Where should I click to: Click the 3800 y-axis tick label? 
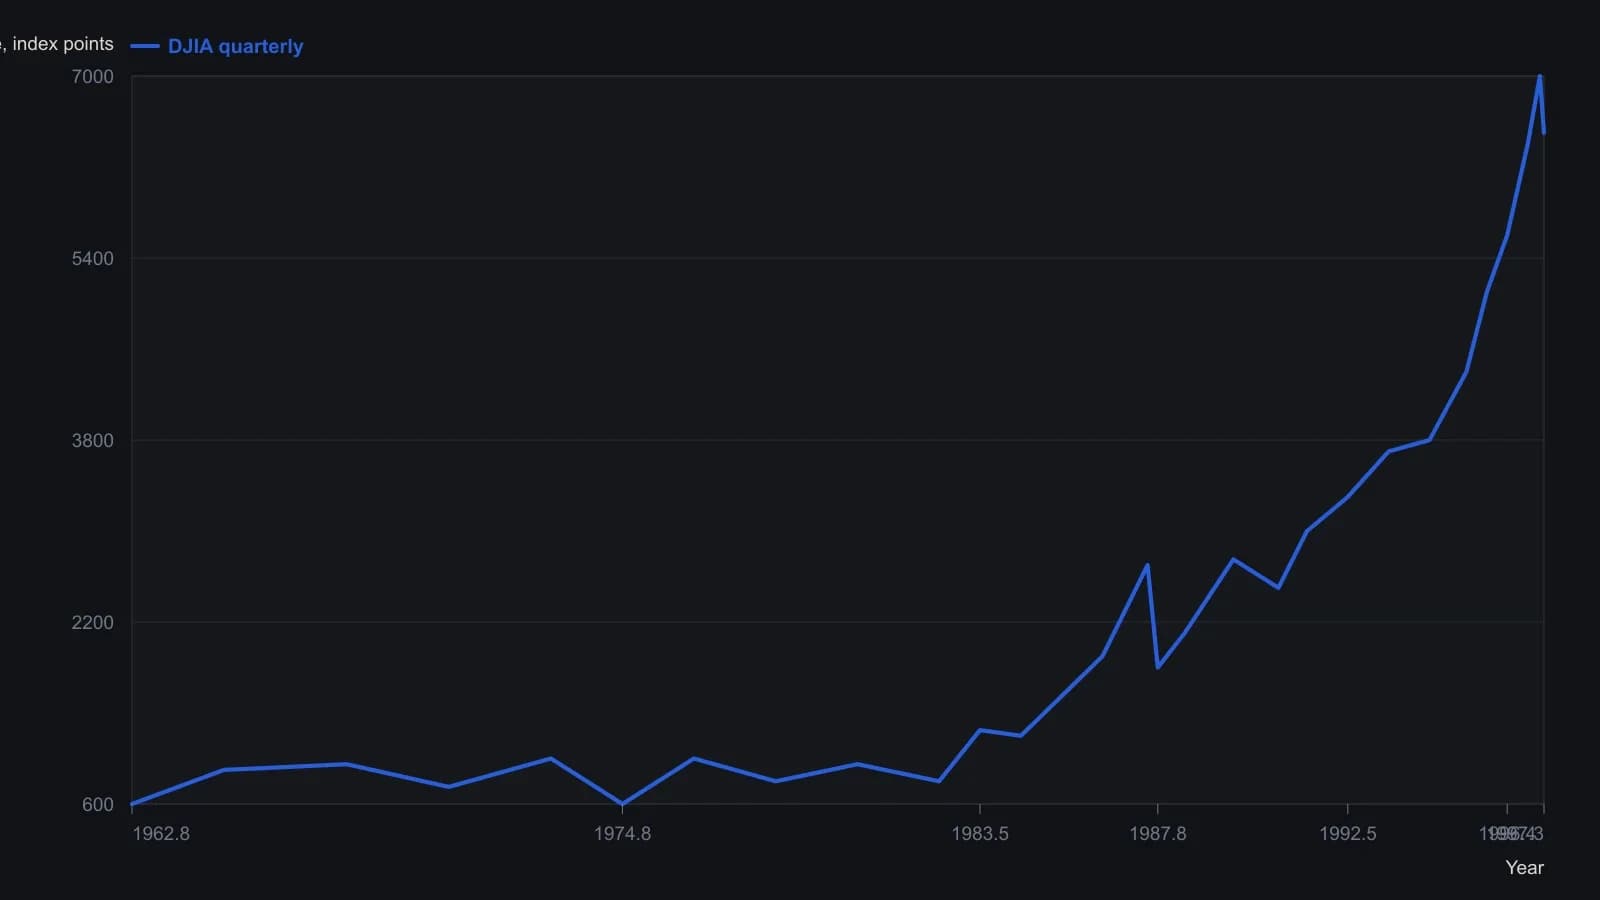tap(93, 441)
